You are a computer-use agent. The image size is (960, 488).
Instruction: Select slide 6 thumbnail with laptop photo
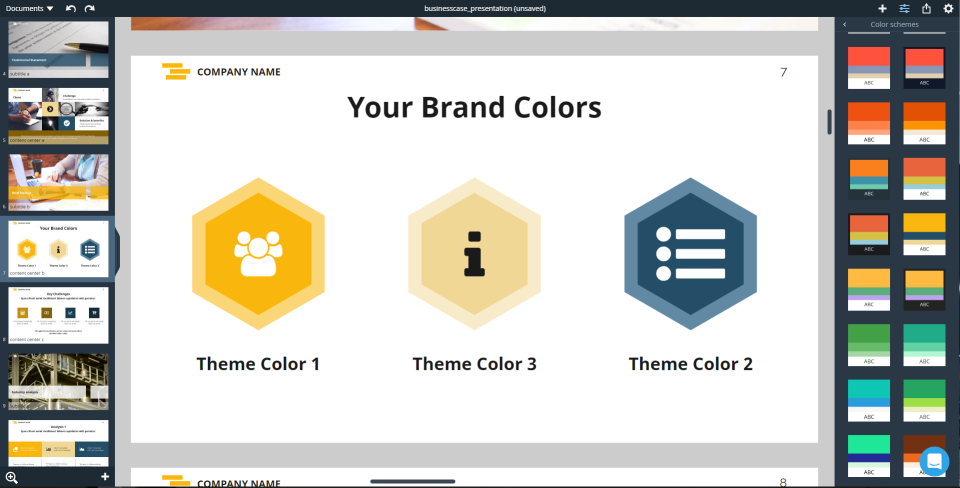tap(59, 182)
